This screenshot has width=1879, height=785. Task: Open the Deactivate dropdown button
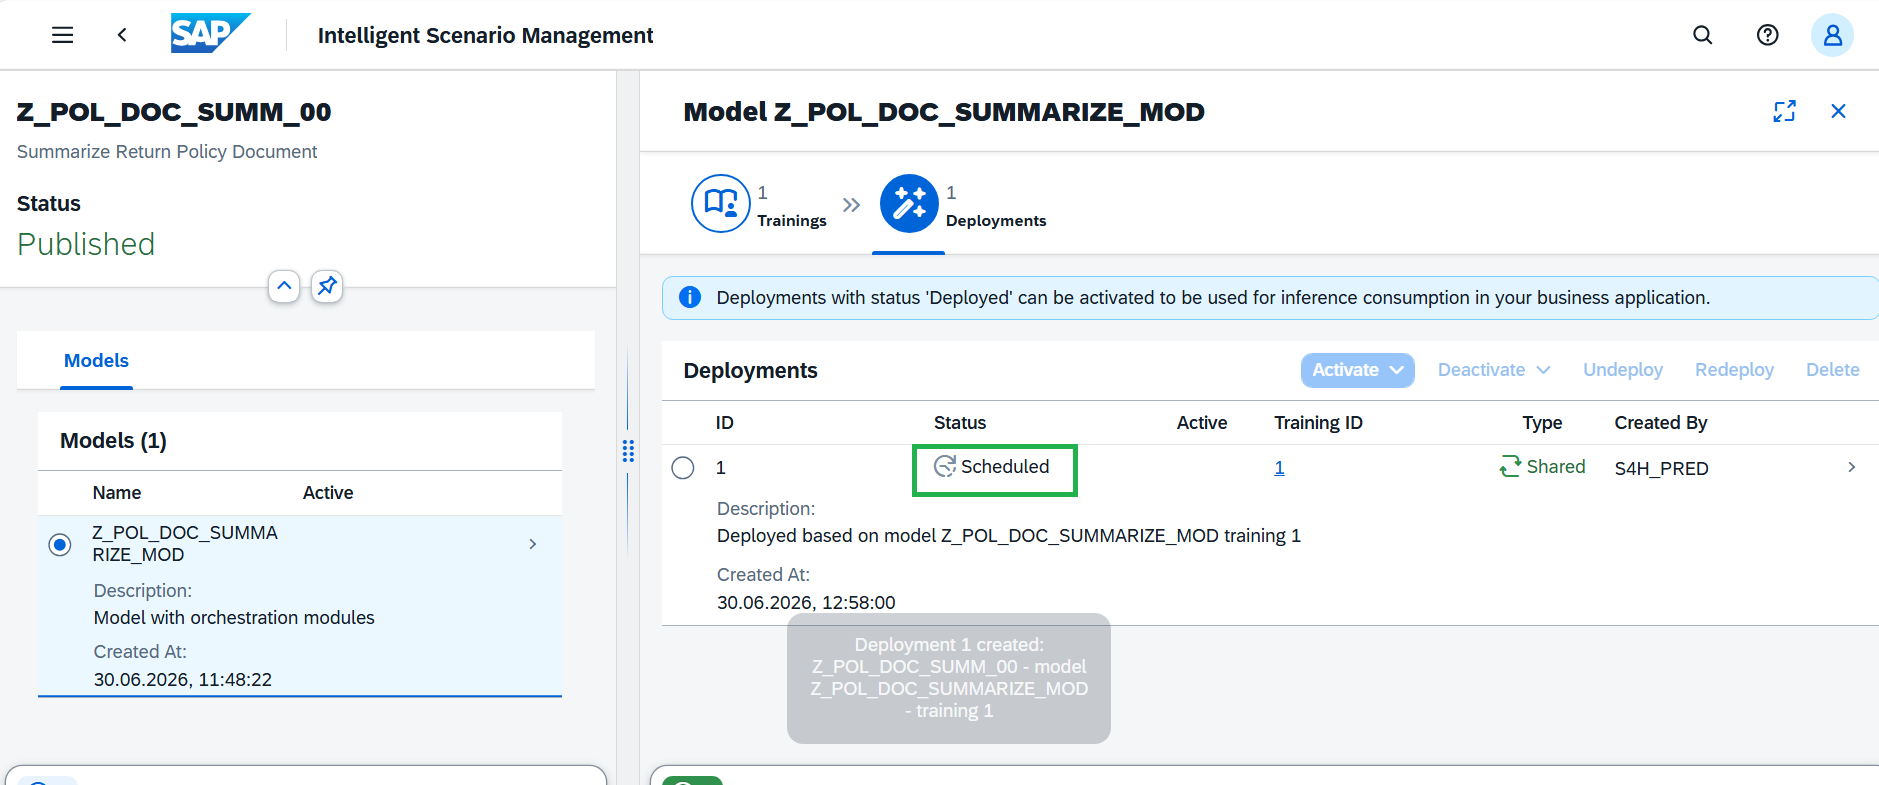pos(1494,370)
